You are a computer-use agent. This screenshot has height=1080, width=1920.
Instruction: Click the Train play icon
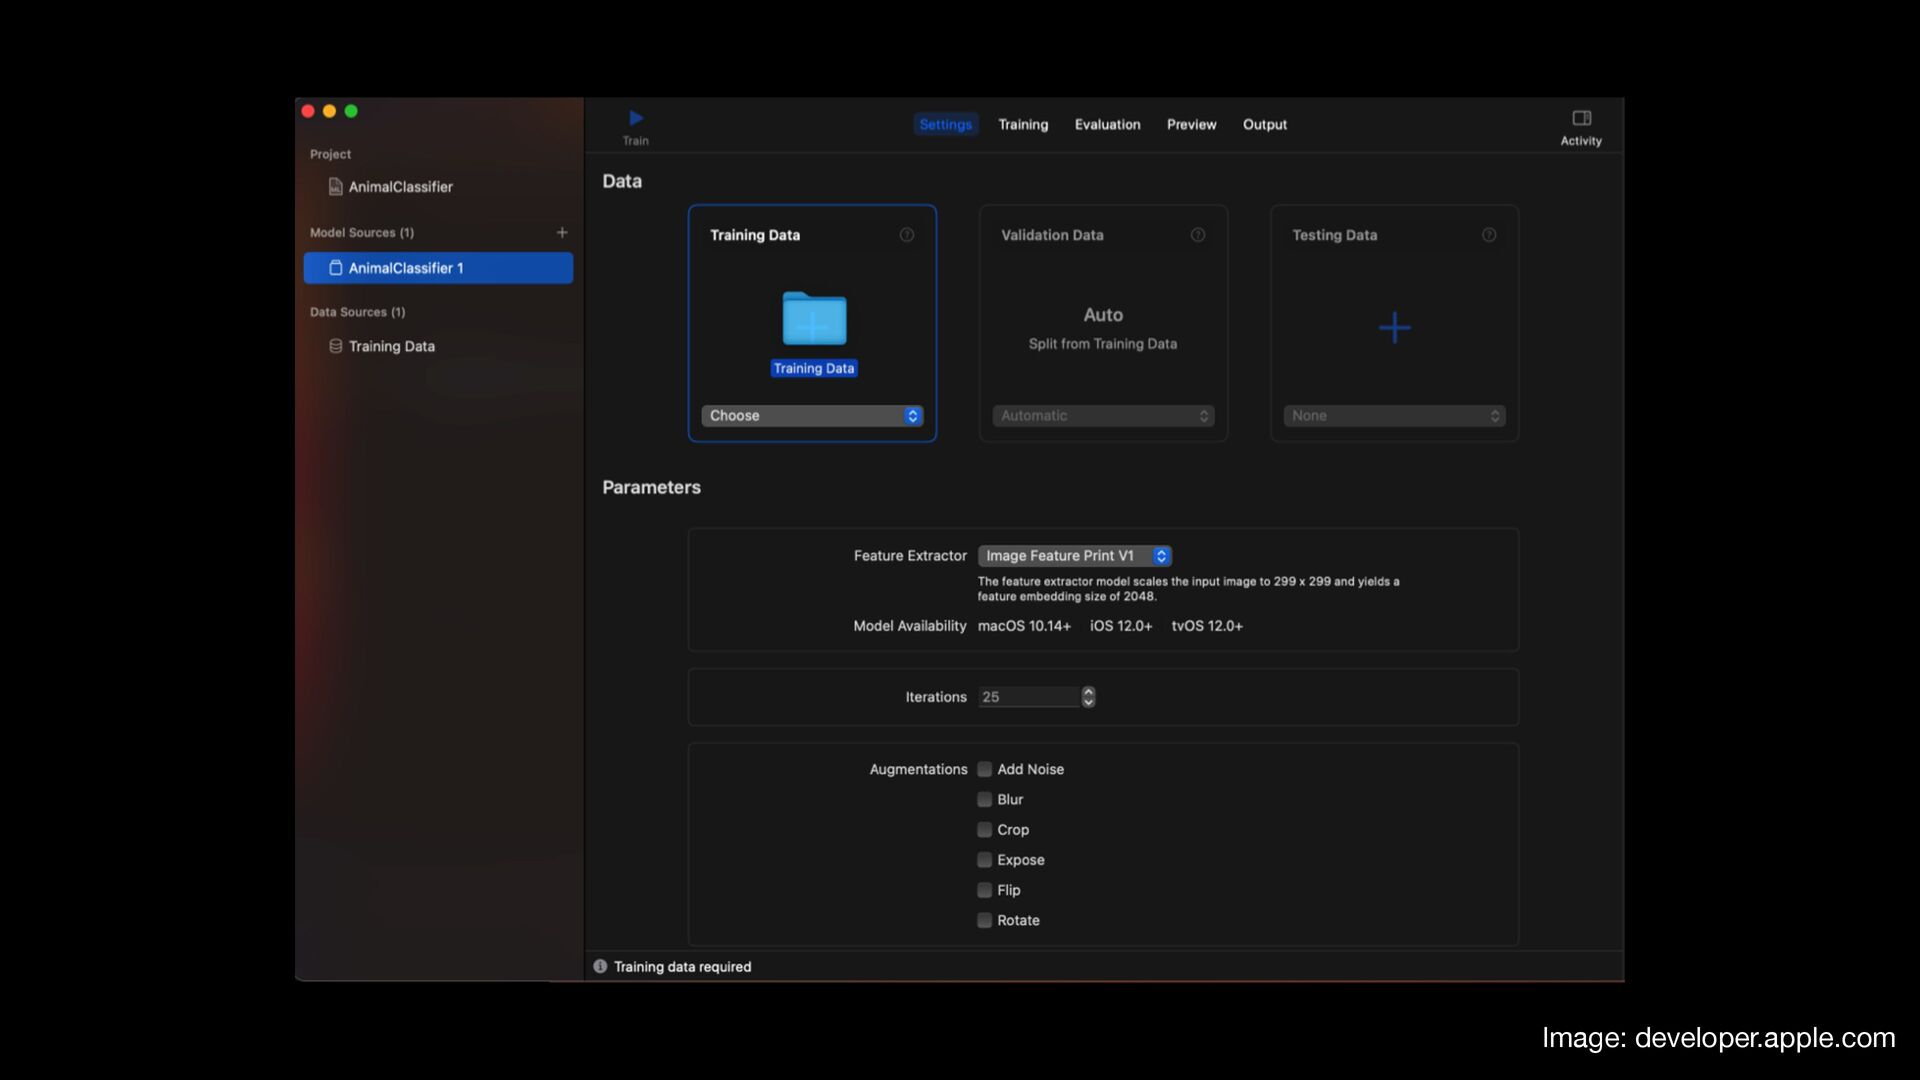pos(636,118)
